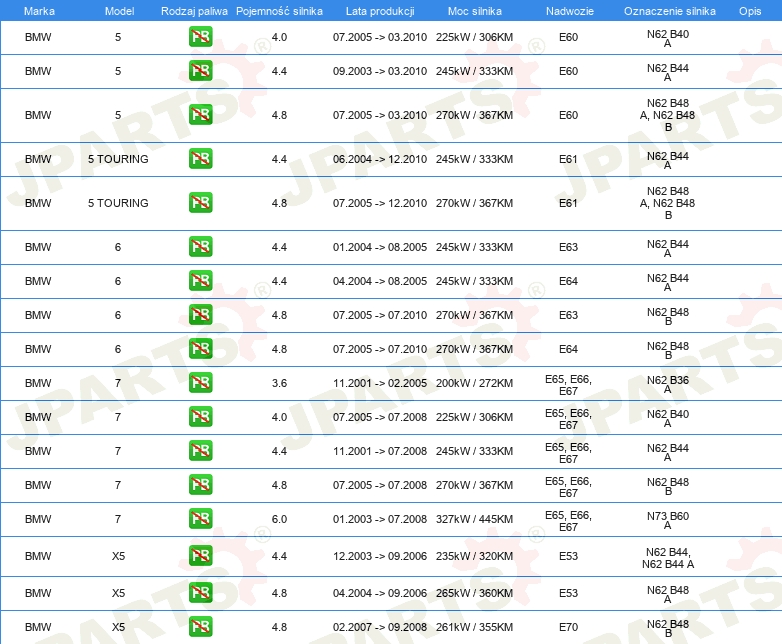
Task: Click fuel icon in the BMW 7 4.8 row
Action: (x=200, y=484)
